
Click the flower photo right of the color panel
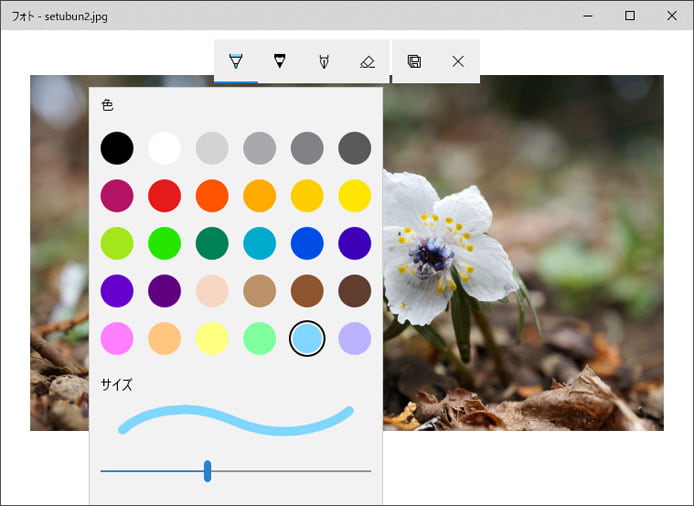523,253
